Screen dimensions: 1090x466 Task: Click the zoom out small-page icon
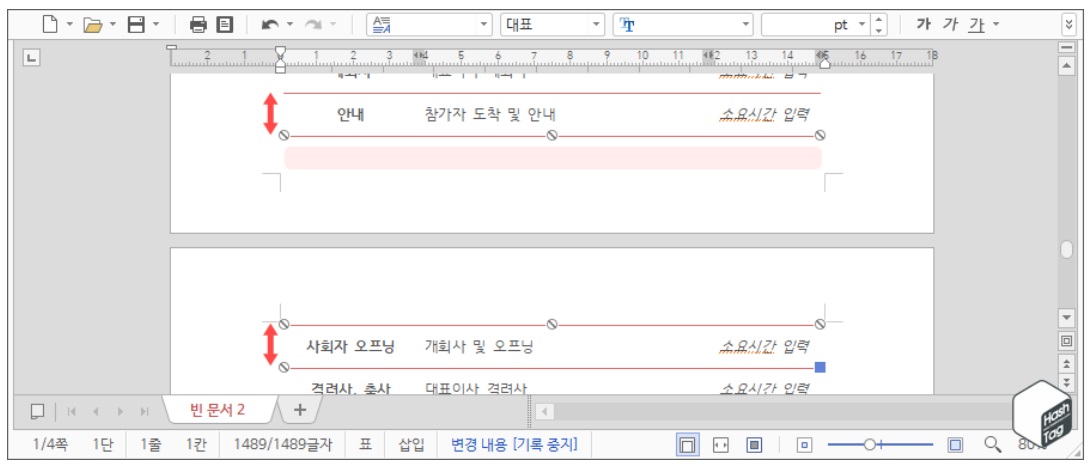(x=804, y=444)
